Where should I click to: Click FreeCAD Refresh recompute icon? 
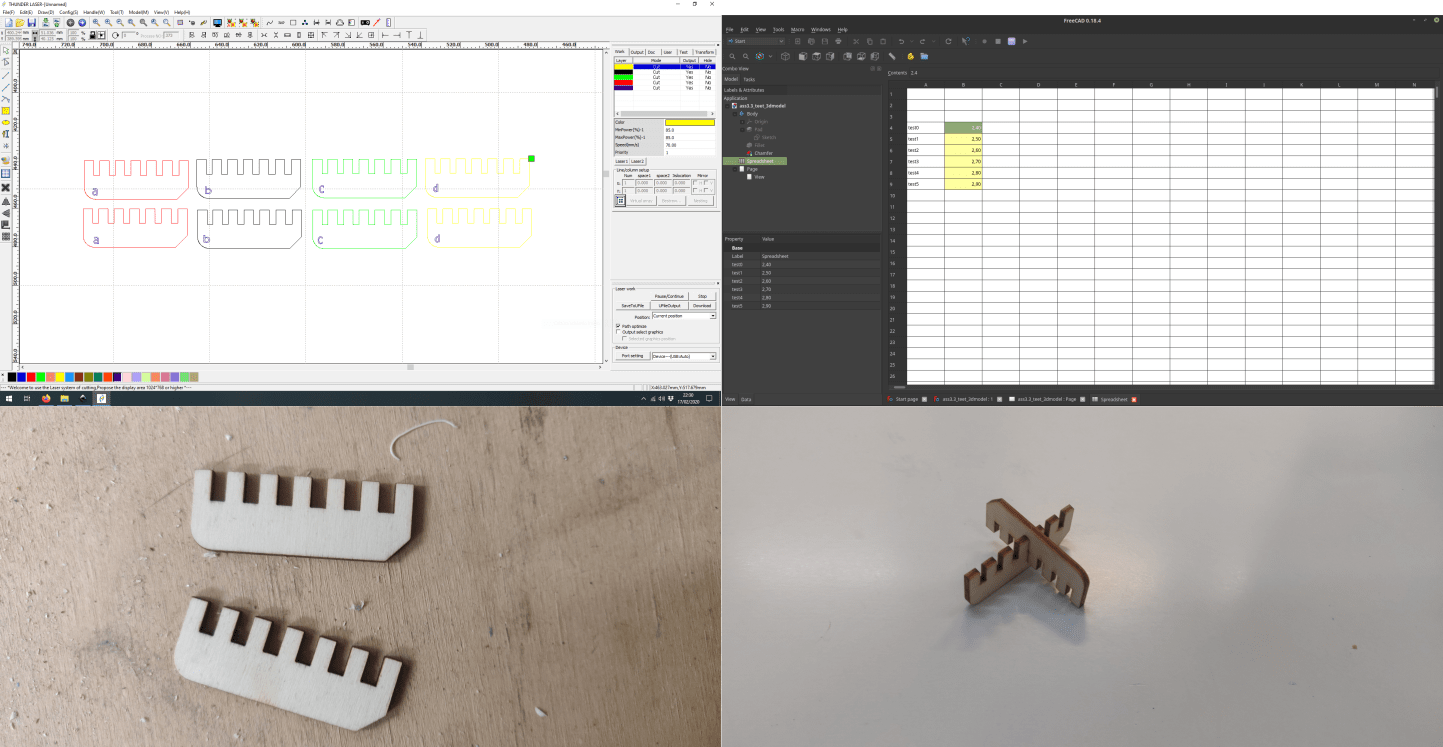coord(948,41)
